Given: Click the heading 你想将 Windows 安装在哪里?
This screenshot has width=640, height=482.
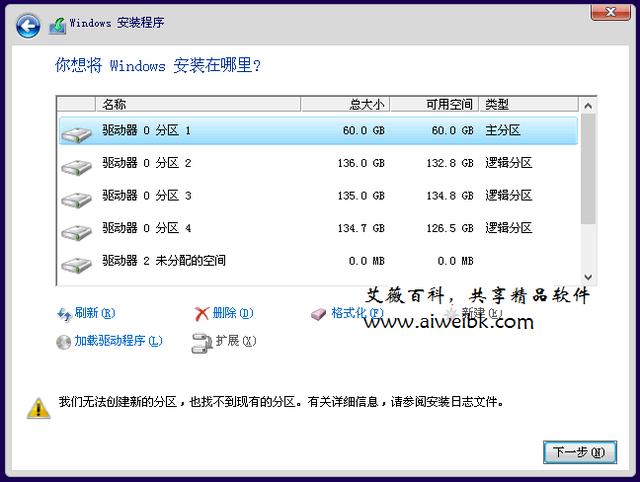Looking at the screenshot, I should (x=158, y=65).
